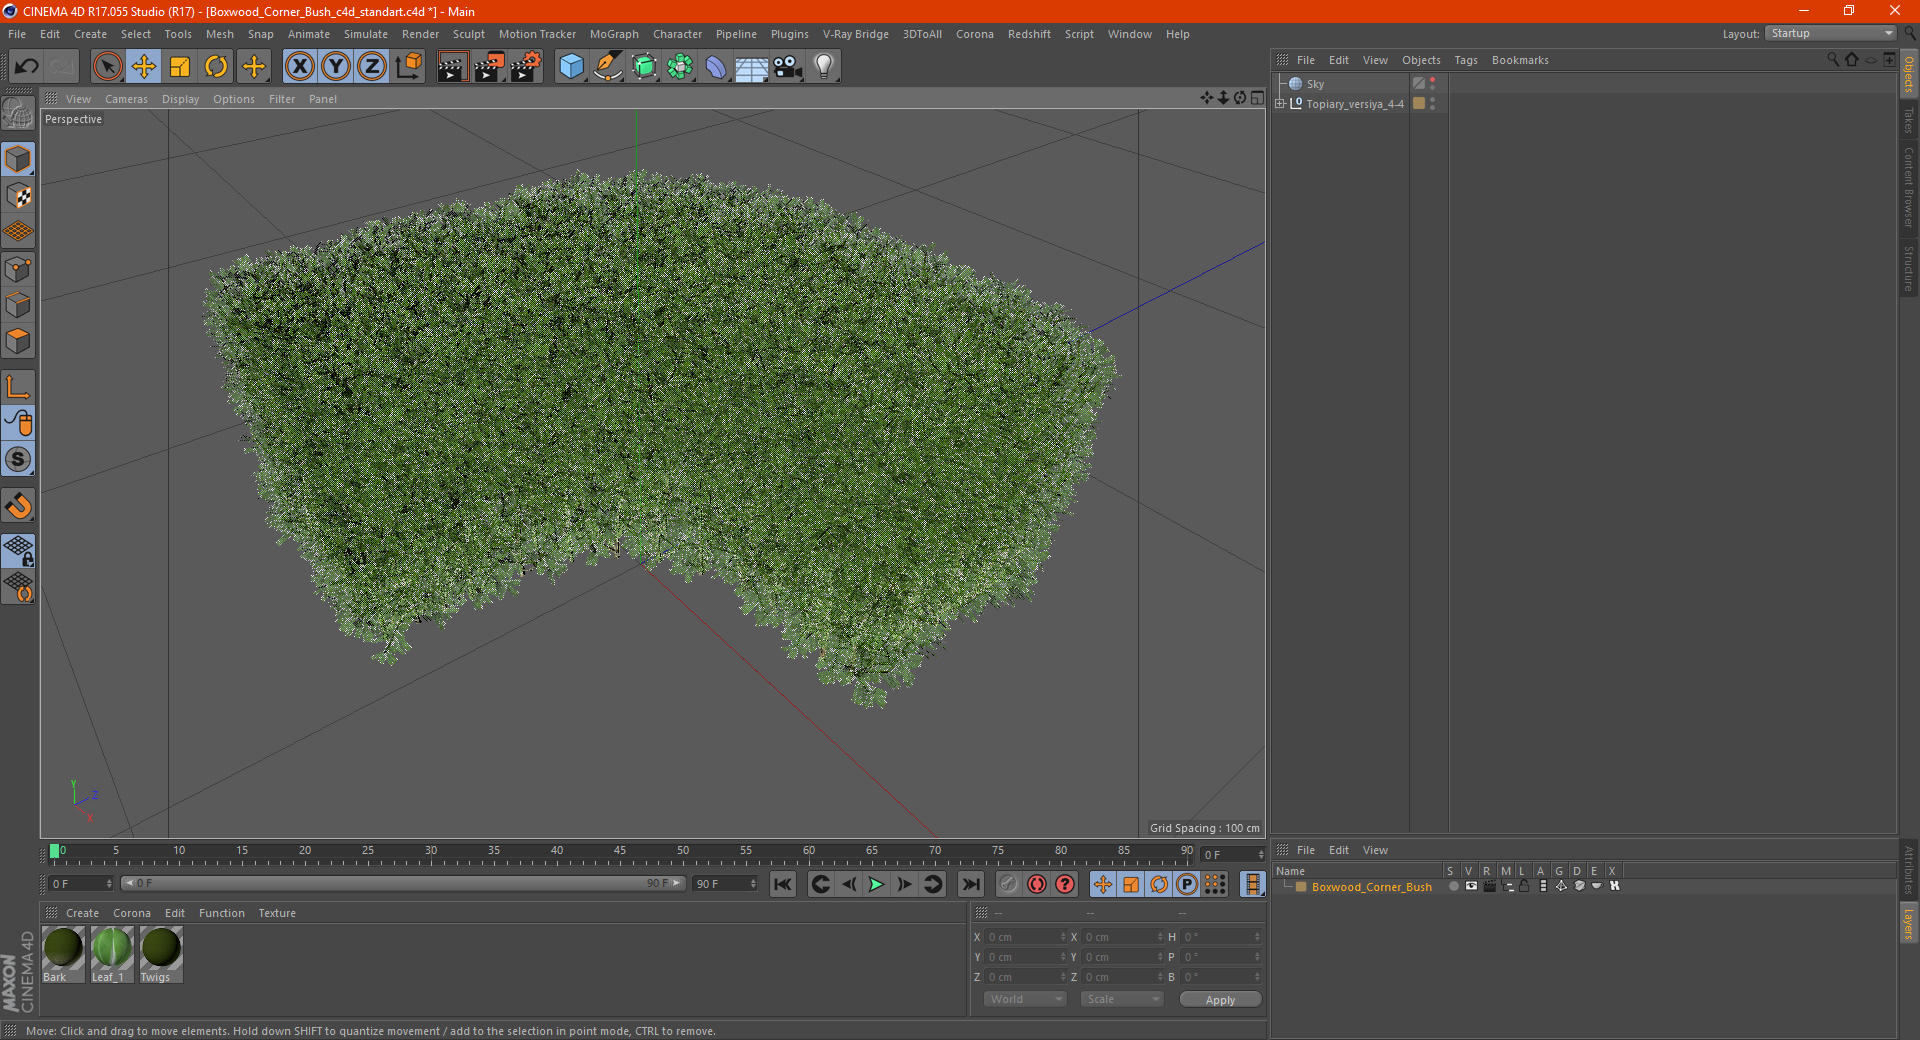Open World coordinate dropdown

[1025, 999]
